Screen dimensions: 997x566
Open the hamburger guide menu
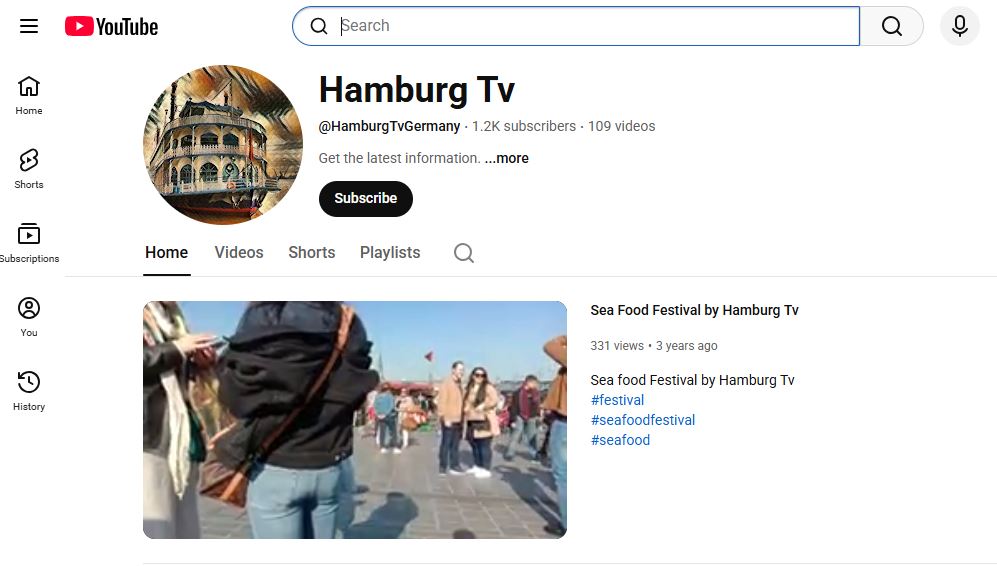(29, 26)
